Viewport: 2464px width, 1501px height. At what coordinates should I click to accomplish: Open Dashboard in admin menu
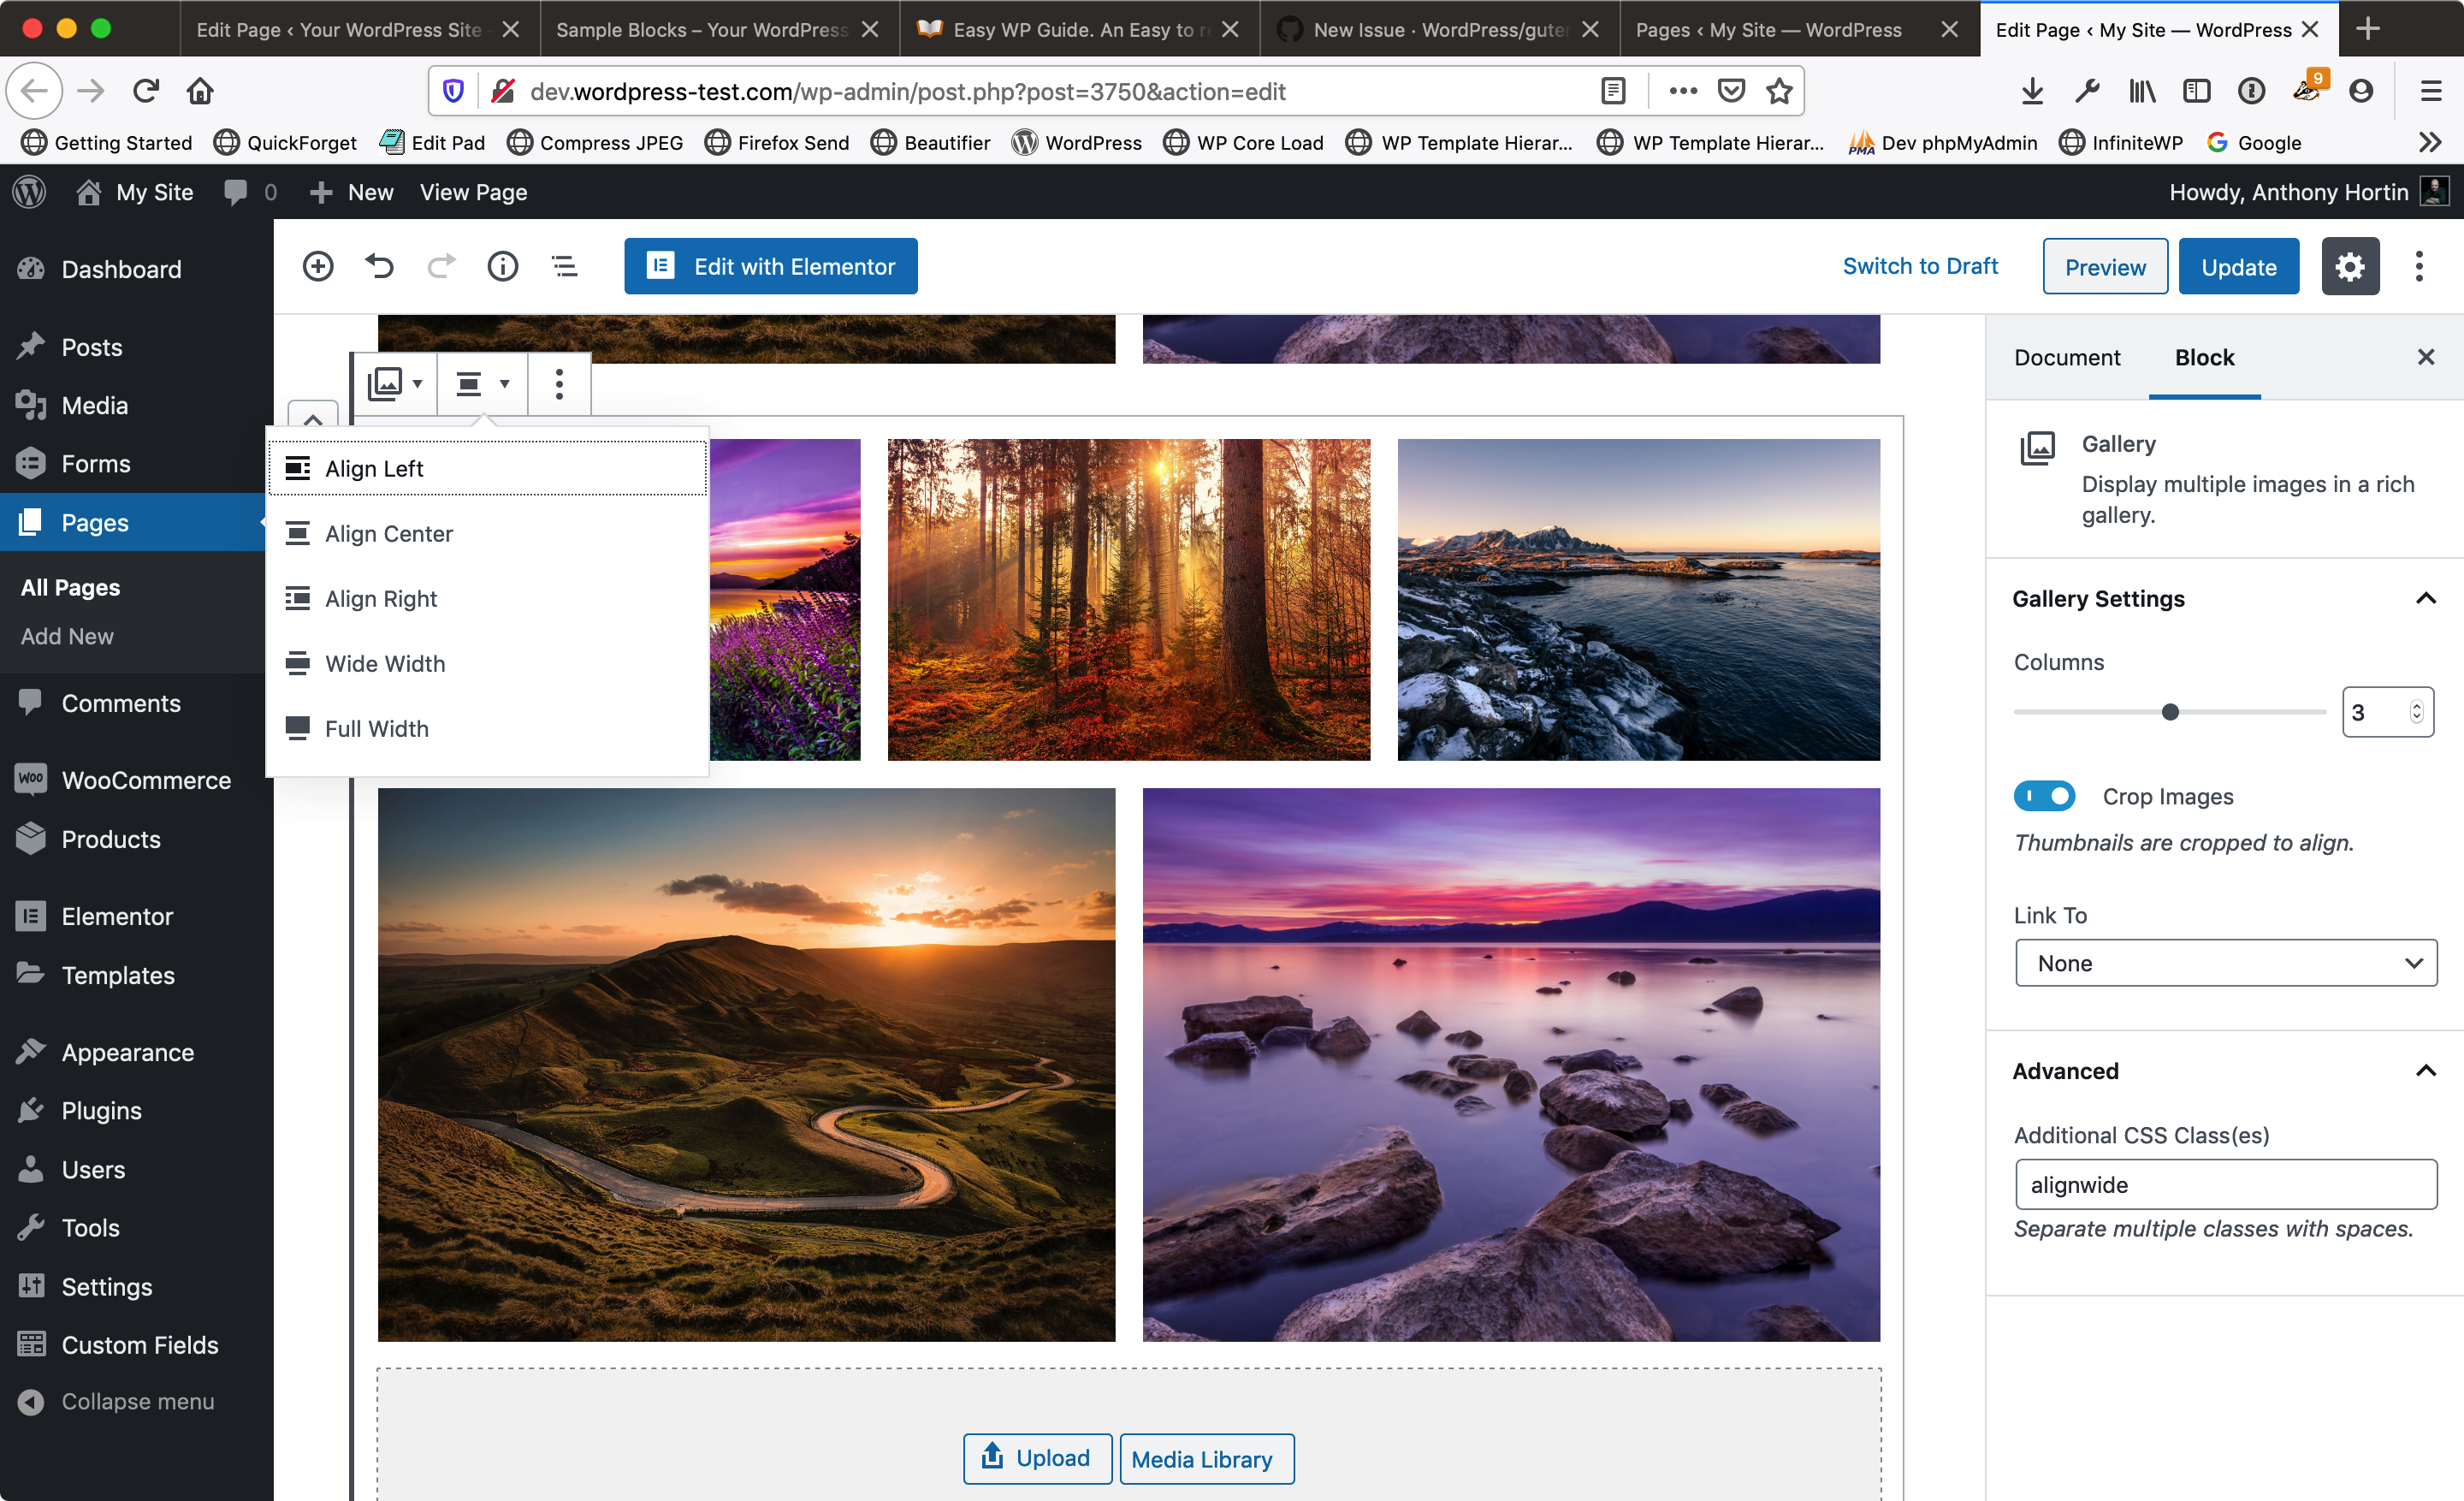(122, 269)
